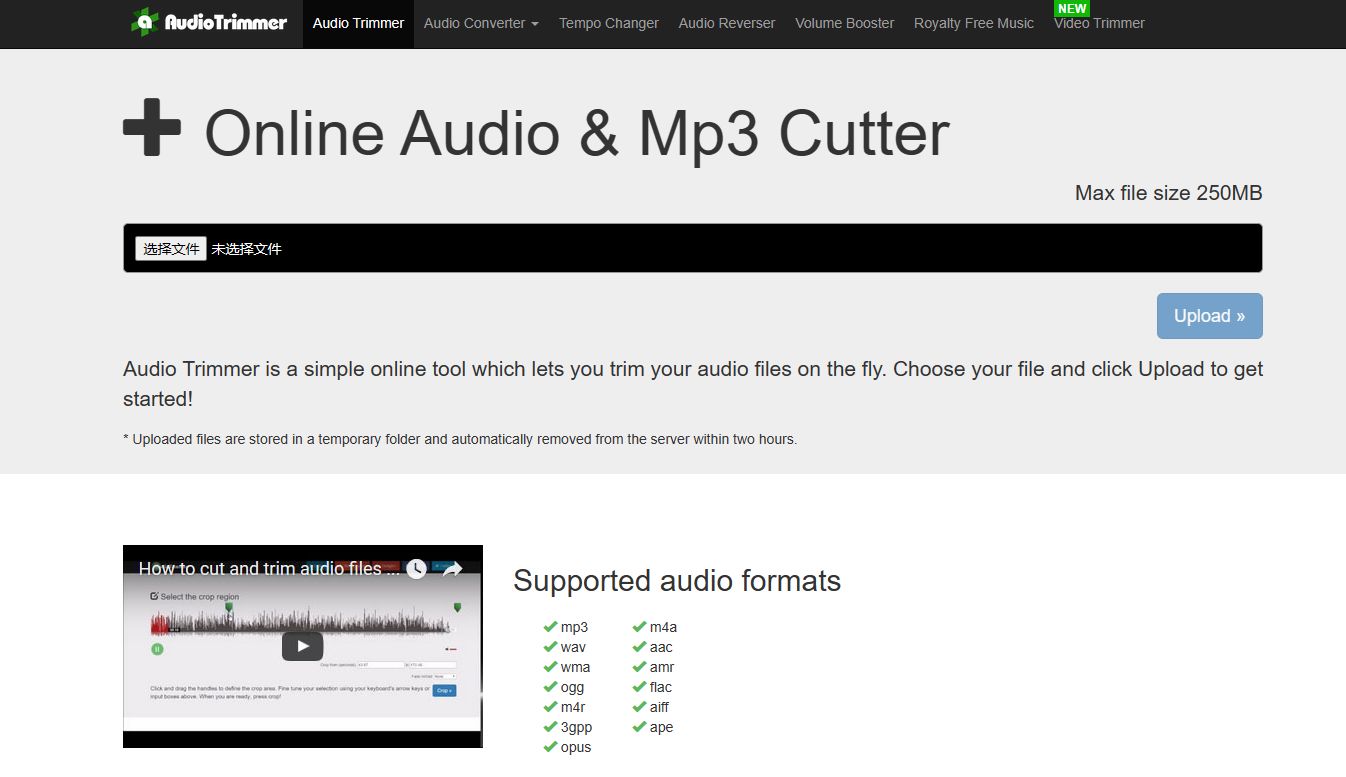The height and width of the screenshot is (777, 1346).
Task: Click the green checkmark beside opus
Action: 550,747
